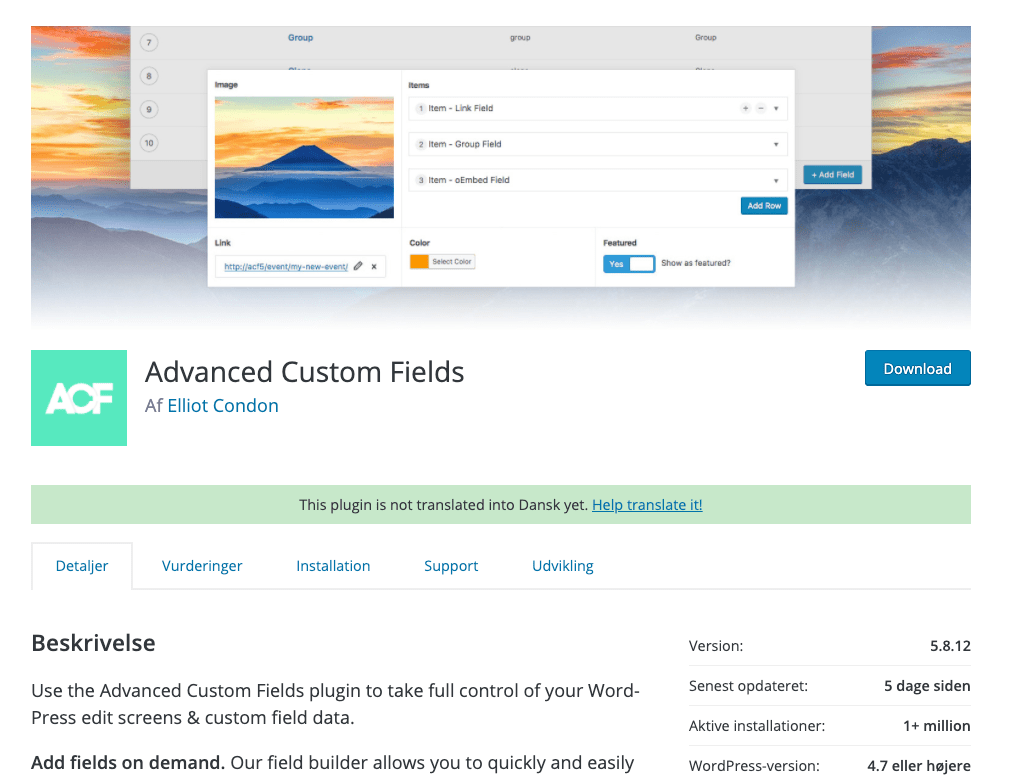The image size is (1030, 779).
Task: Click the Download button
Action: (917, 368)
